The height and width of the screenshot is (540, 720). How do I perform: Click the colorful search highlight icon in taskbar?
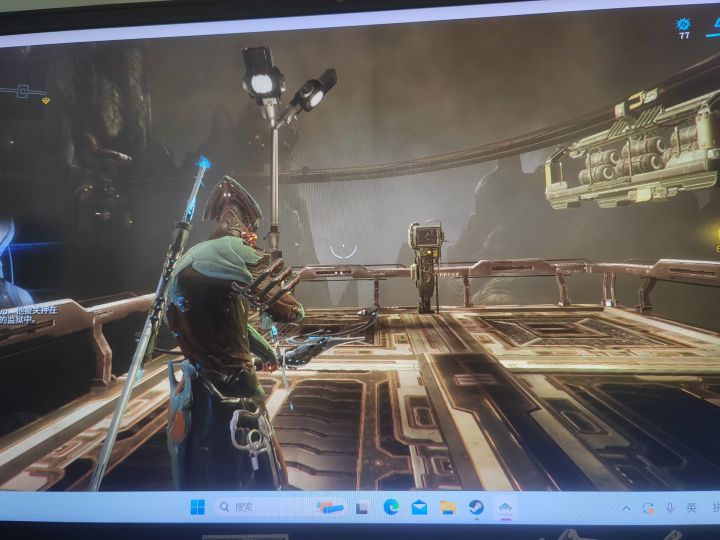click(x=330, y=507)
